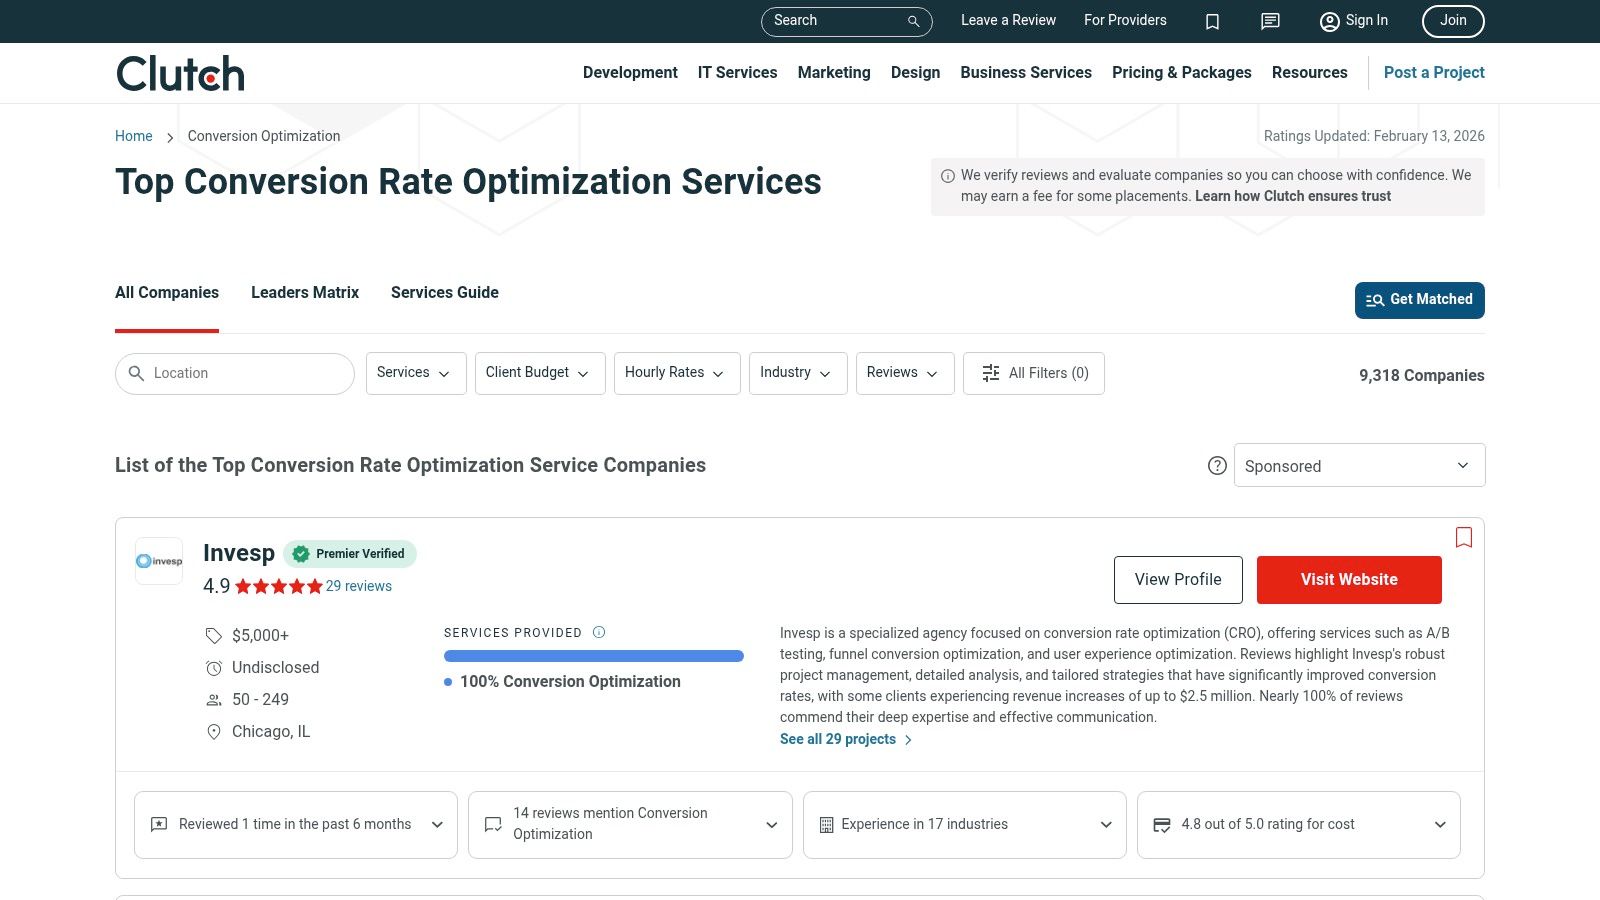Click the Invesp company name heading

239,553
